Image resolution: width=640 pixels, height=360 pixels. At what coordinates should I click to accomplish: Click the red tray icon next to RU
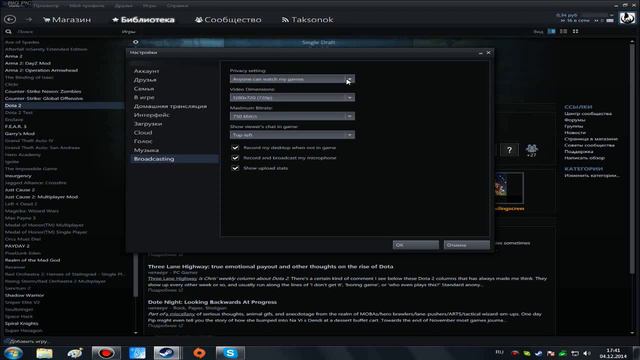[x=515, y=353]
